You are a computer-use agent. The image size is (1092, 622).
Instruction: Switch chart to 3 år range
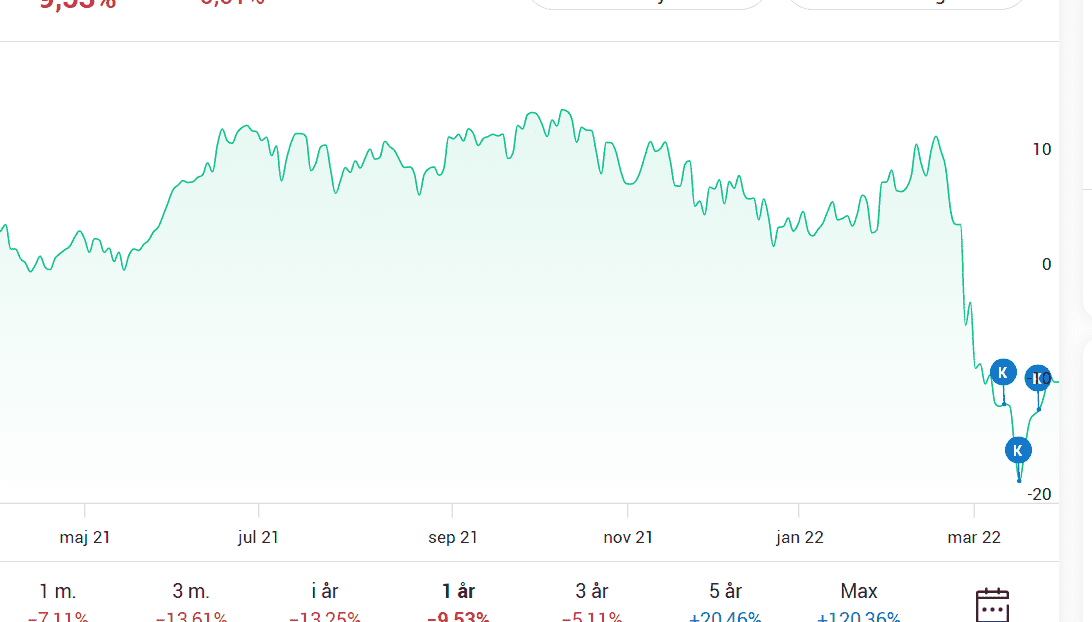coord(592,591)
